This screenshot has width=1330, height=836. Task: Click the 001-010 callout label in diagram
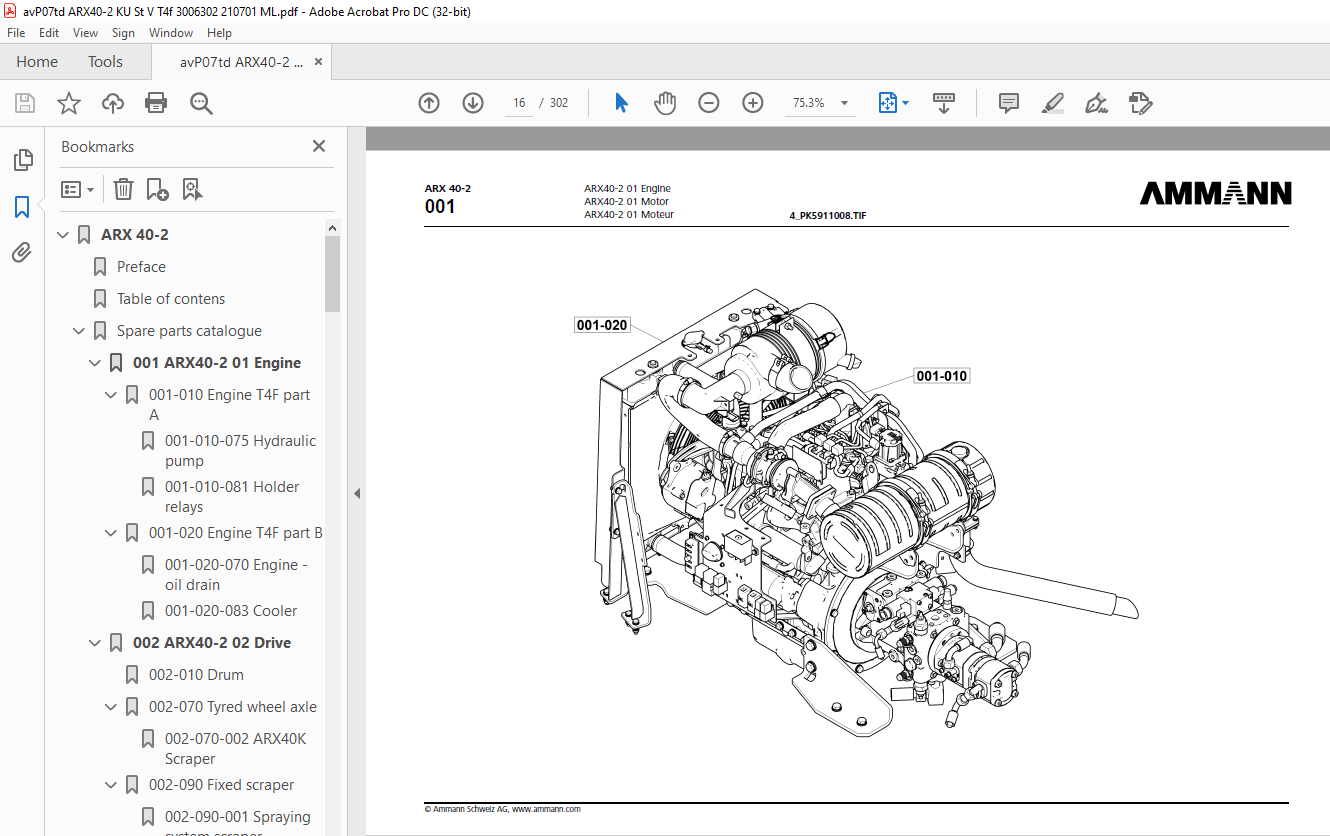pos(942,376)
